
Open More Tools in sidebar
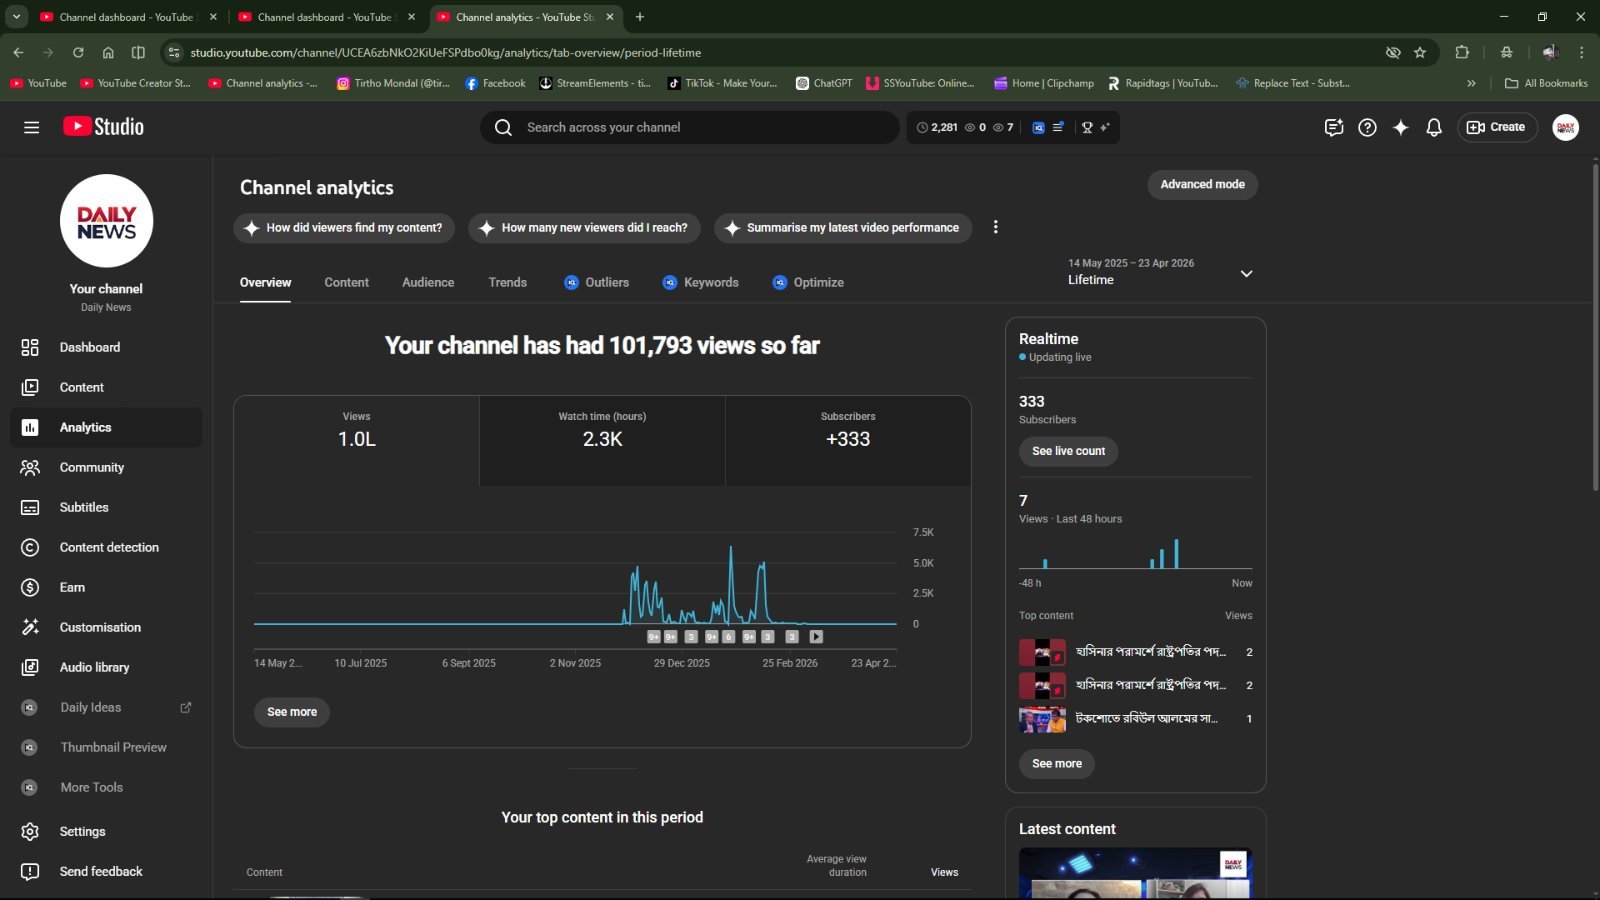pyautogui.click(x=106, y=787)
